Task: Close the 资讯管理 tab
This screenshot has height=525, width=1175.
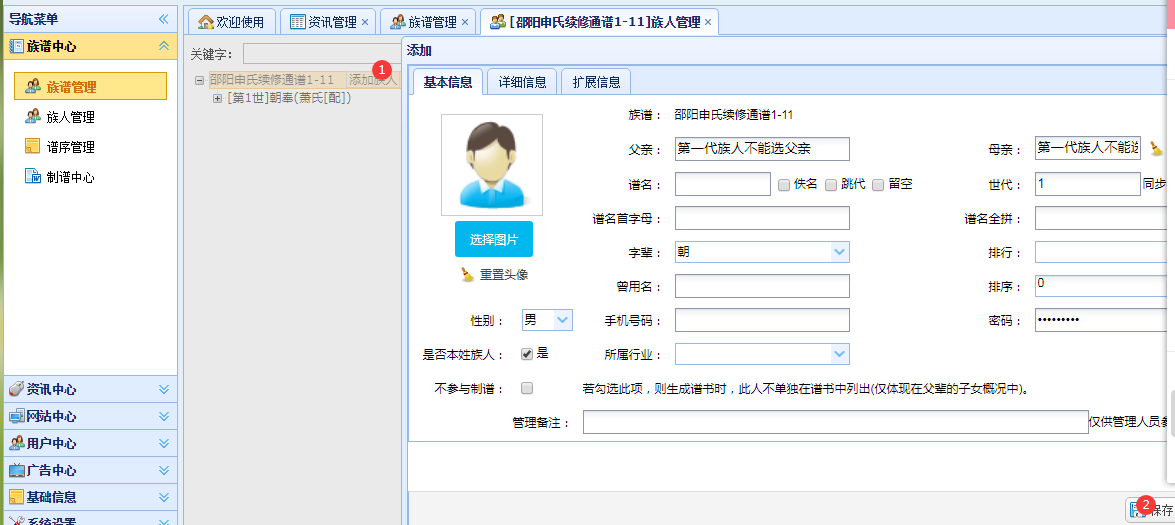Action: pyautogui.click(x=365, y=22)
